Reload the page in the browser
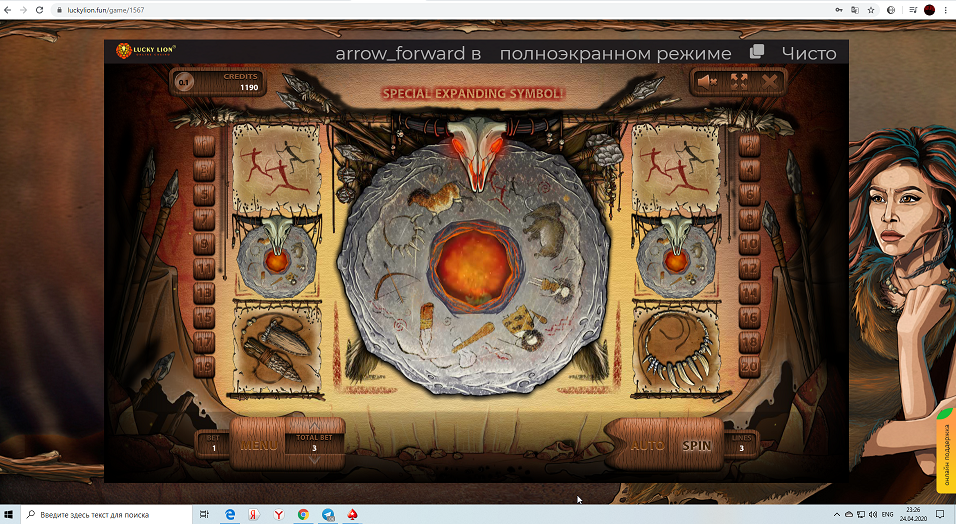Viewport: 956px width, 524px height. click(x=39, y=10)
